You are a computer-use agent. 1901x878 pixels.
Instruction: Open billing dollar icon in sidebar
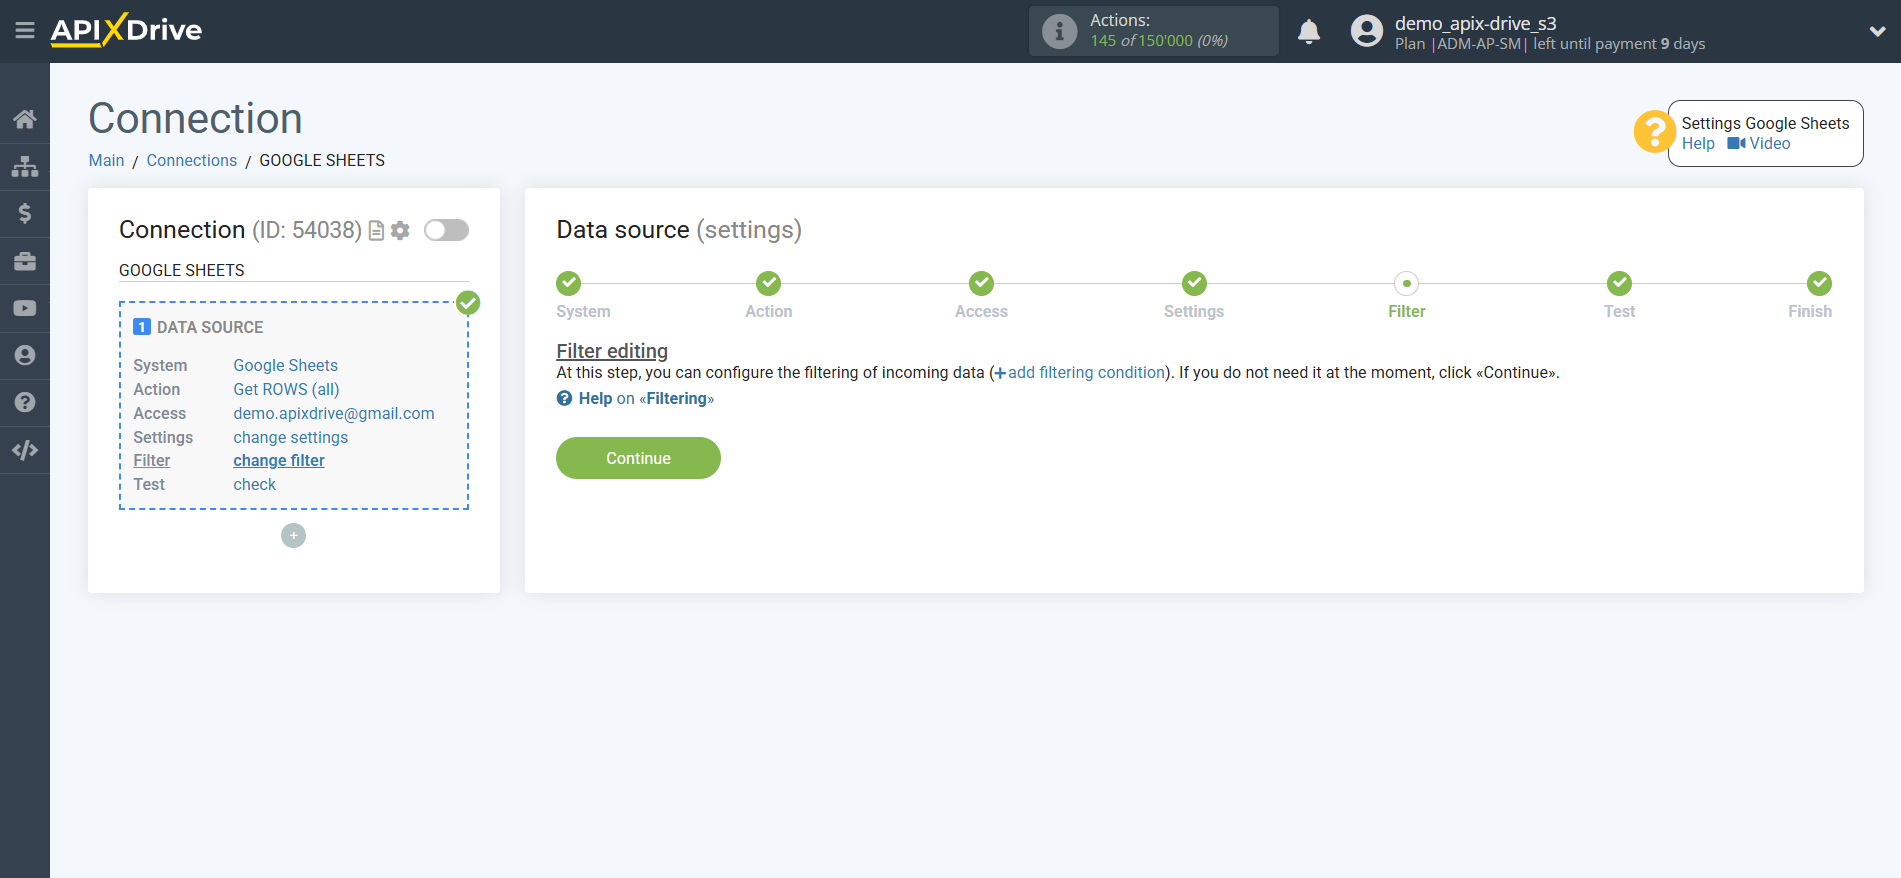pyautogui.click(x=25, y=213)
